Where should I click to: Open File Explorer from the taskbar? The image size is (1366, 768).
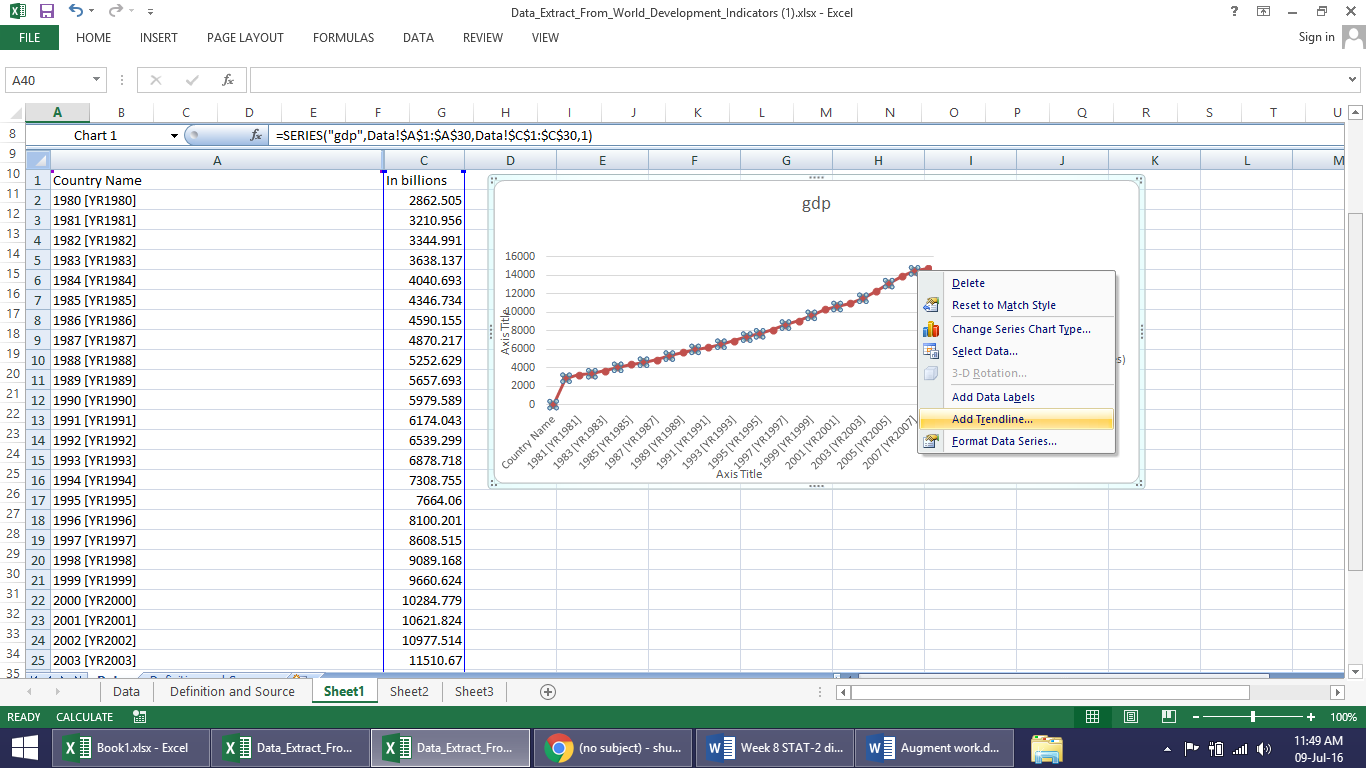tap(1046, 748)
